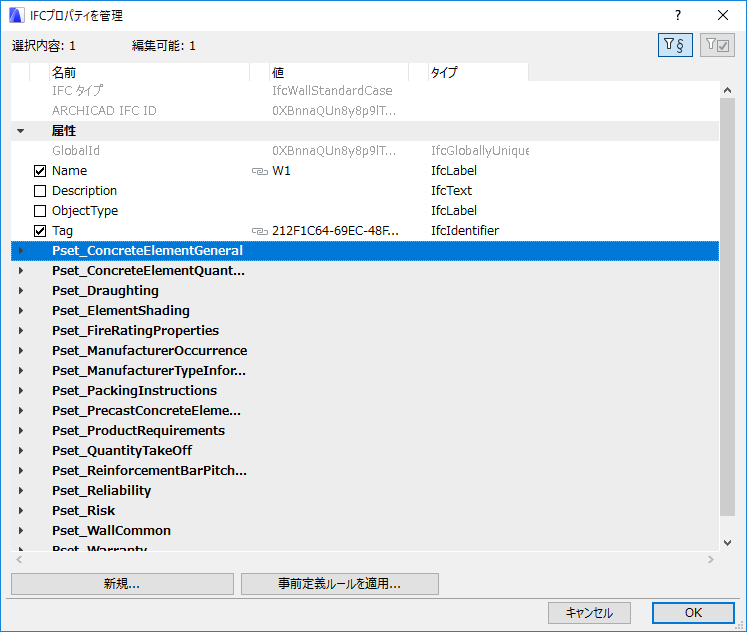Expand Pset_Reliability
This screenshot has height=632, width=747.
point(20,491)
